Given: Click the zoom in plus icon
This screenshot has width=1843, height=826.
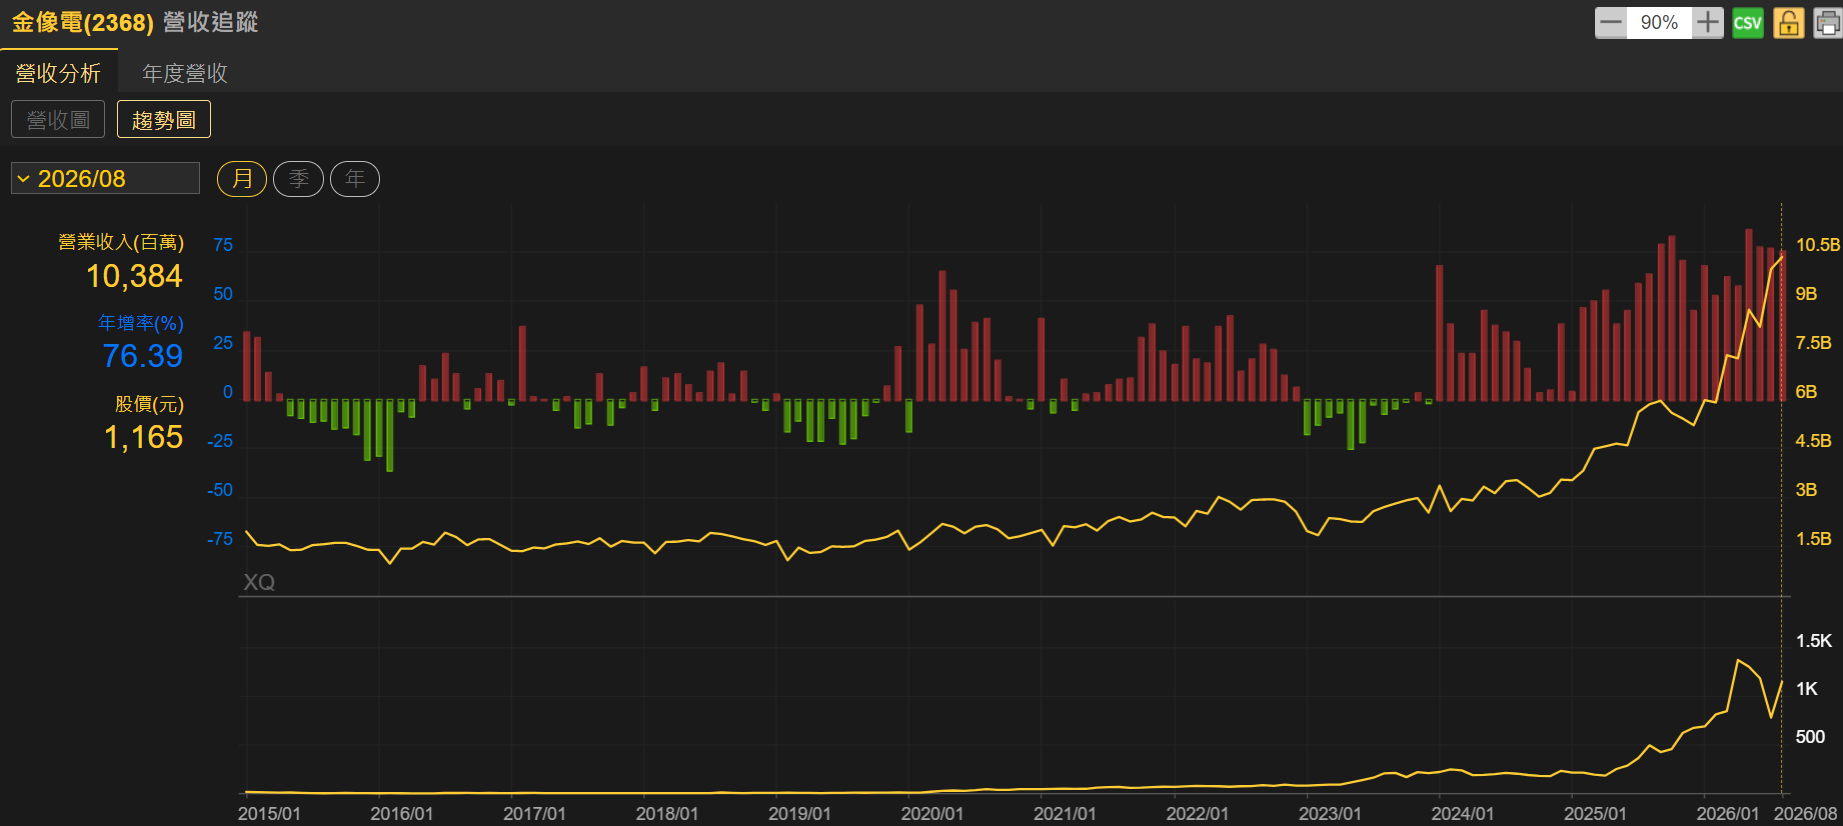Looking at the screenshot, I should tap(1708, 23).
